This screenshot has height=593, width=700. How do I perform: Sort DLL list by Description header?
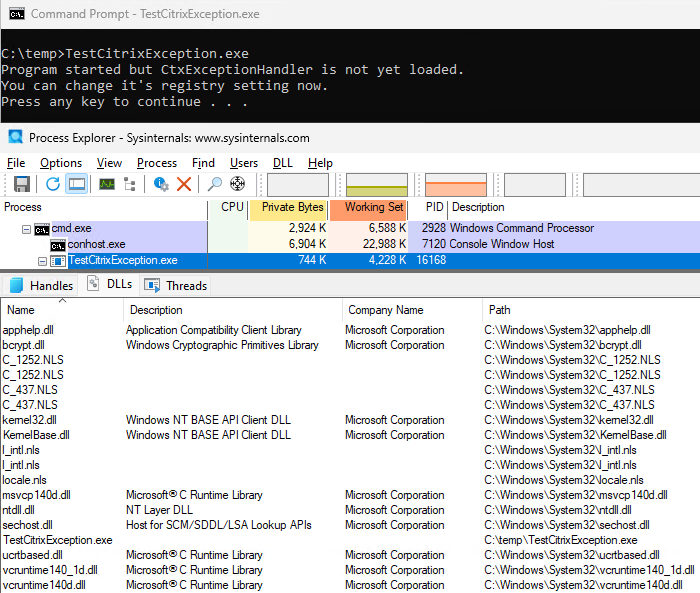click(233, 310)
